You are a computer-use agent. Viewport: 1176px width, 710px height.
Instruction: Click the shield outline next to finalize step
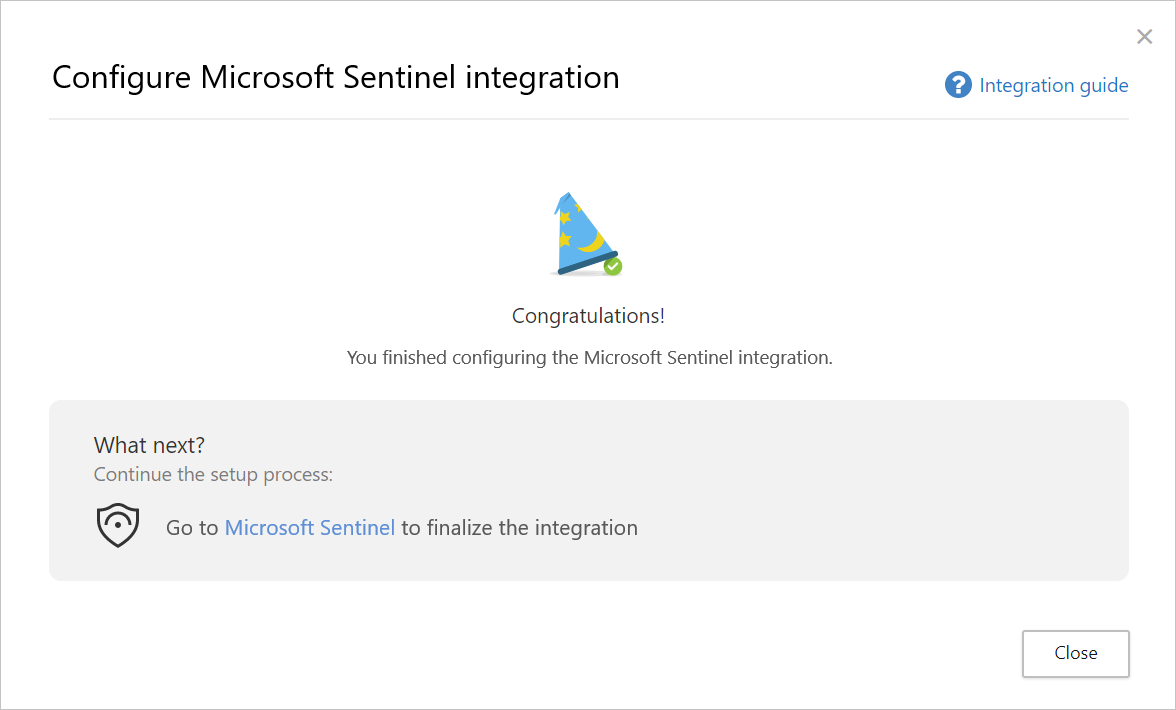click(x=117, y=524)
